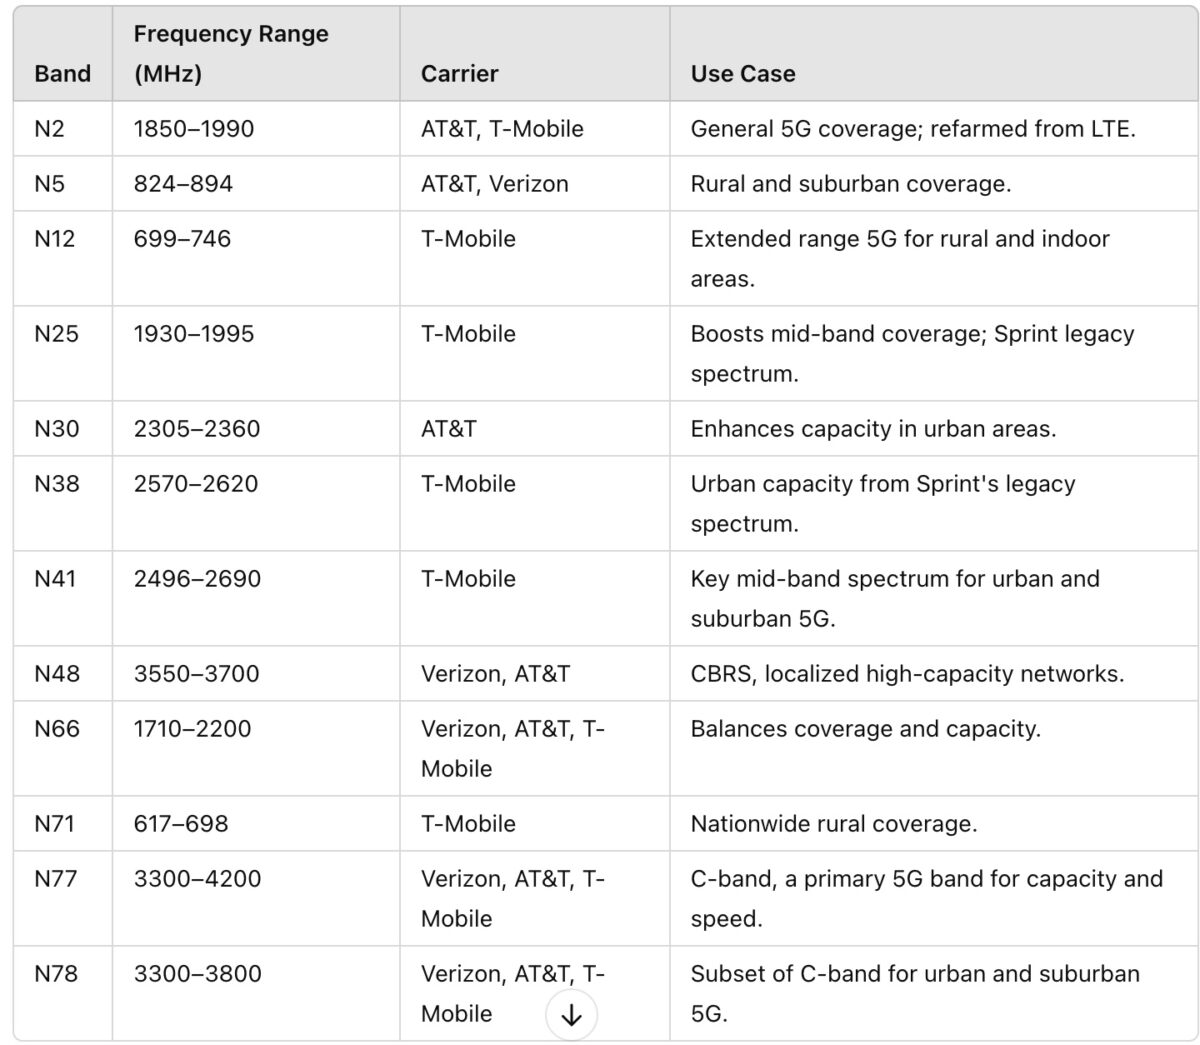The image size is (1200, 1045).
Task: Click the 2496–2690 frequency cell
Action: 197,579
